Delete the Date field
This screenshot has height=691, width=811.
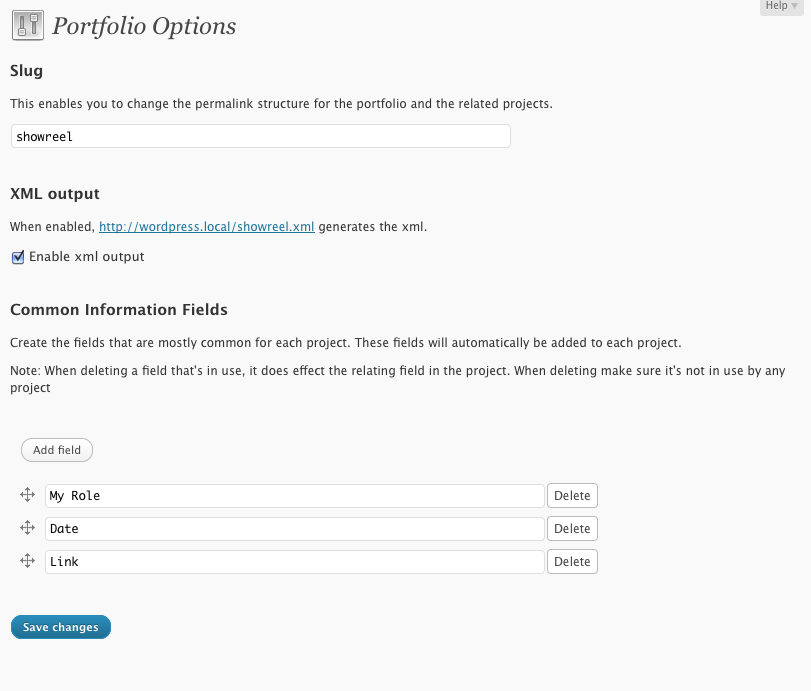tap(572, 529)
